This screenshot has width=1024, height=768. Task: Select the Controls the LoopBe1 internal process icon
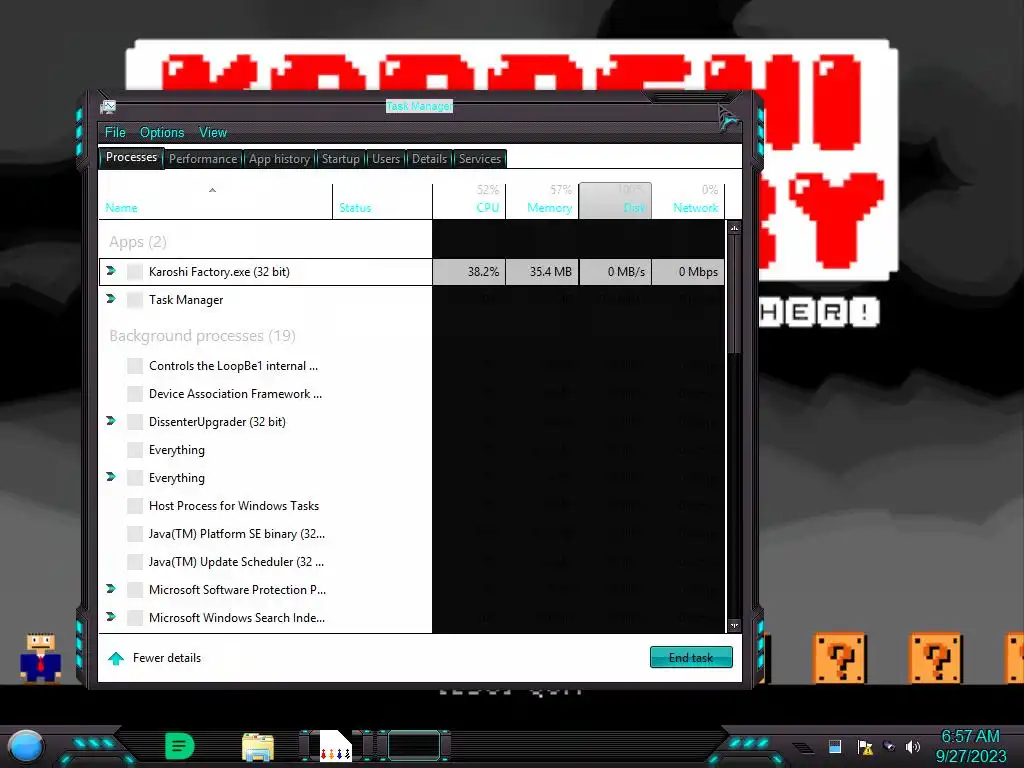[x=135, y=366]
